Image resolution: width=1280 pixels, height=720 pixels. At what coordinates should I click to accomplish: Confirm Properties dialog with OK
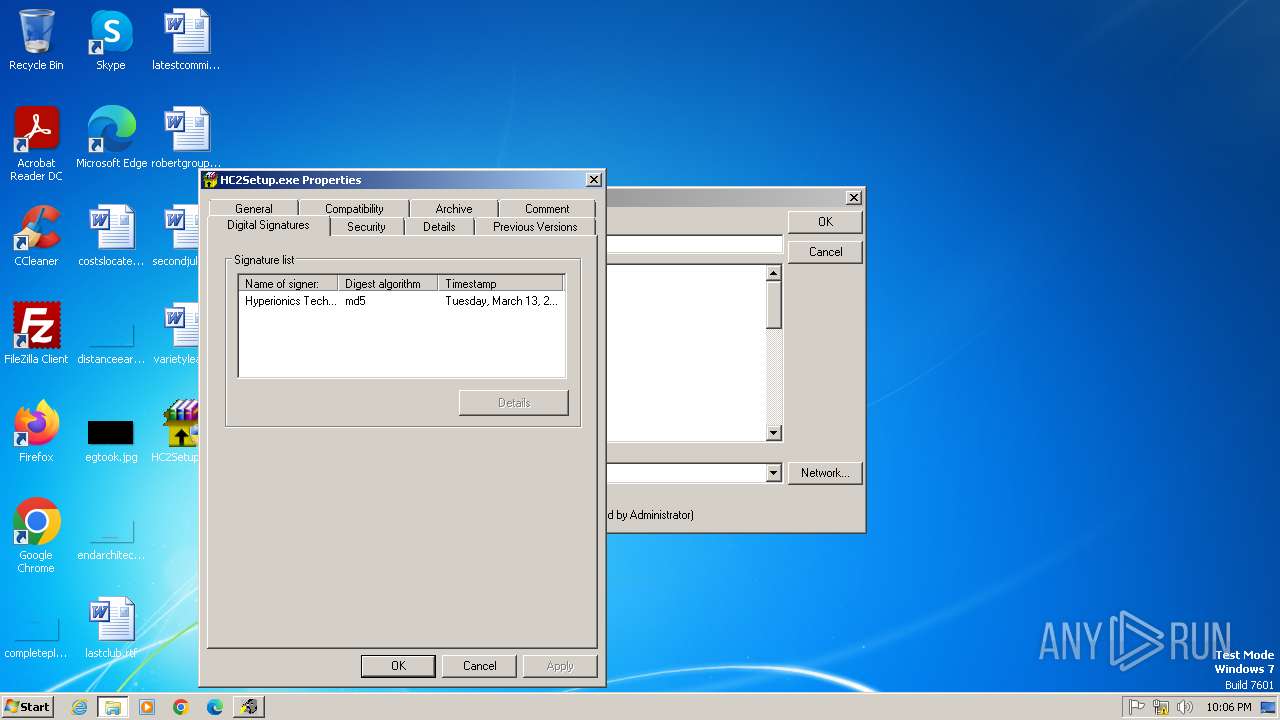point(398,666)
